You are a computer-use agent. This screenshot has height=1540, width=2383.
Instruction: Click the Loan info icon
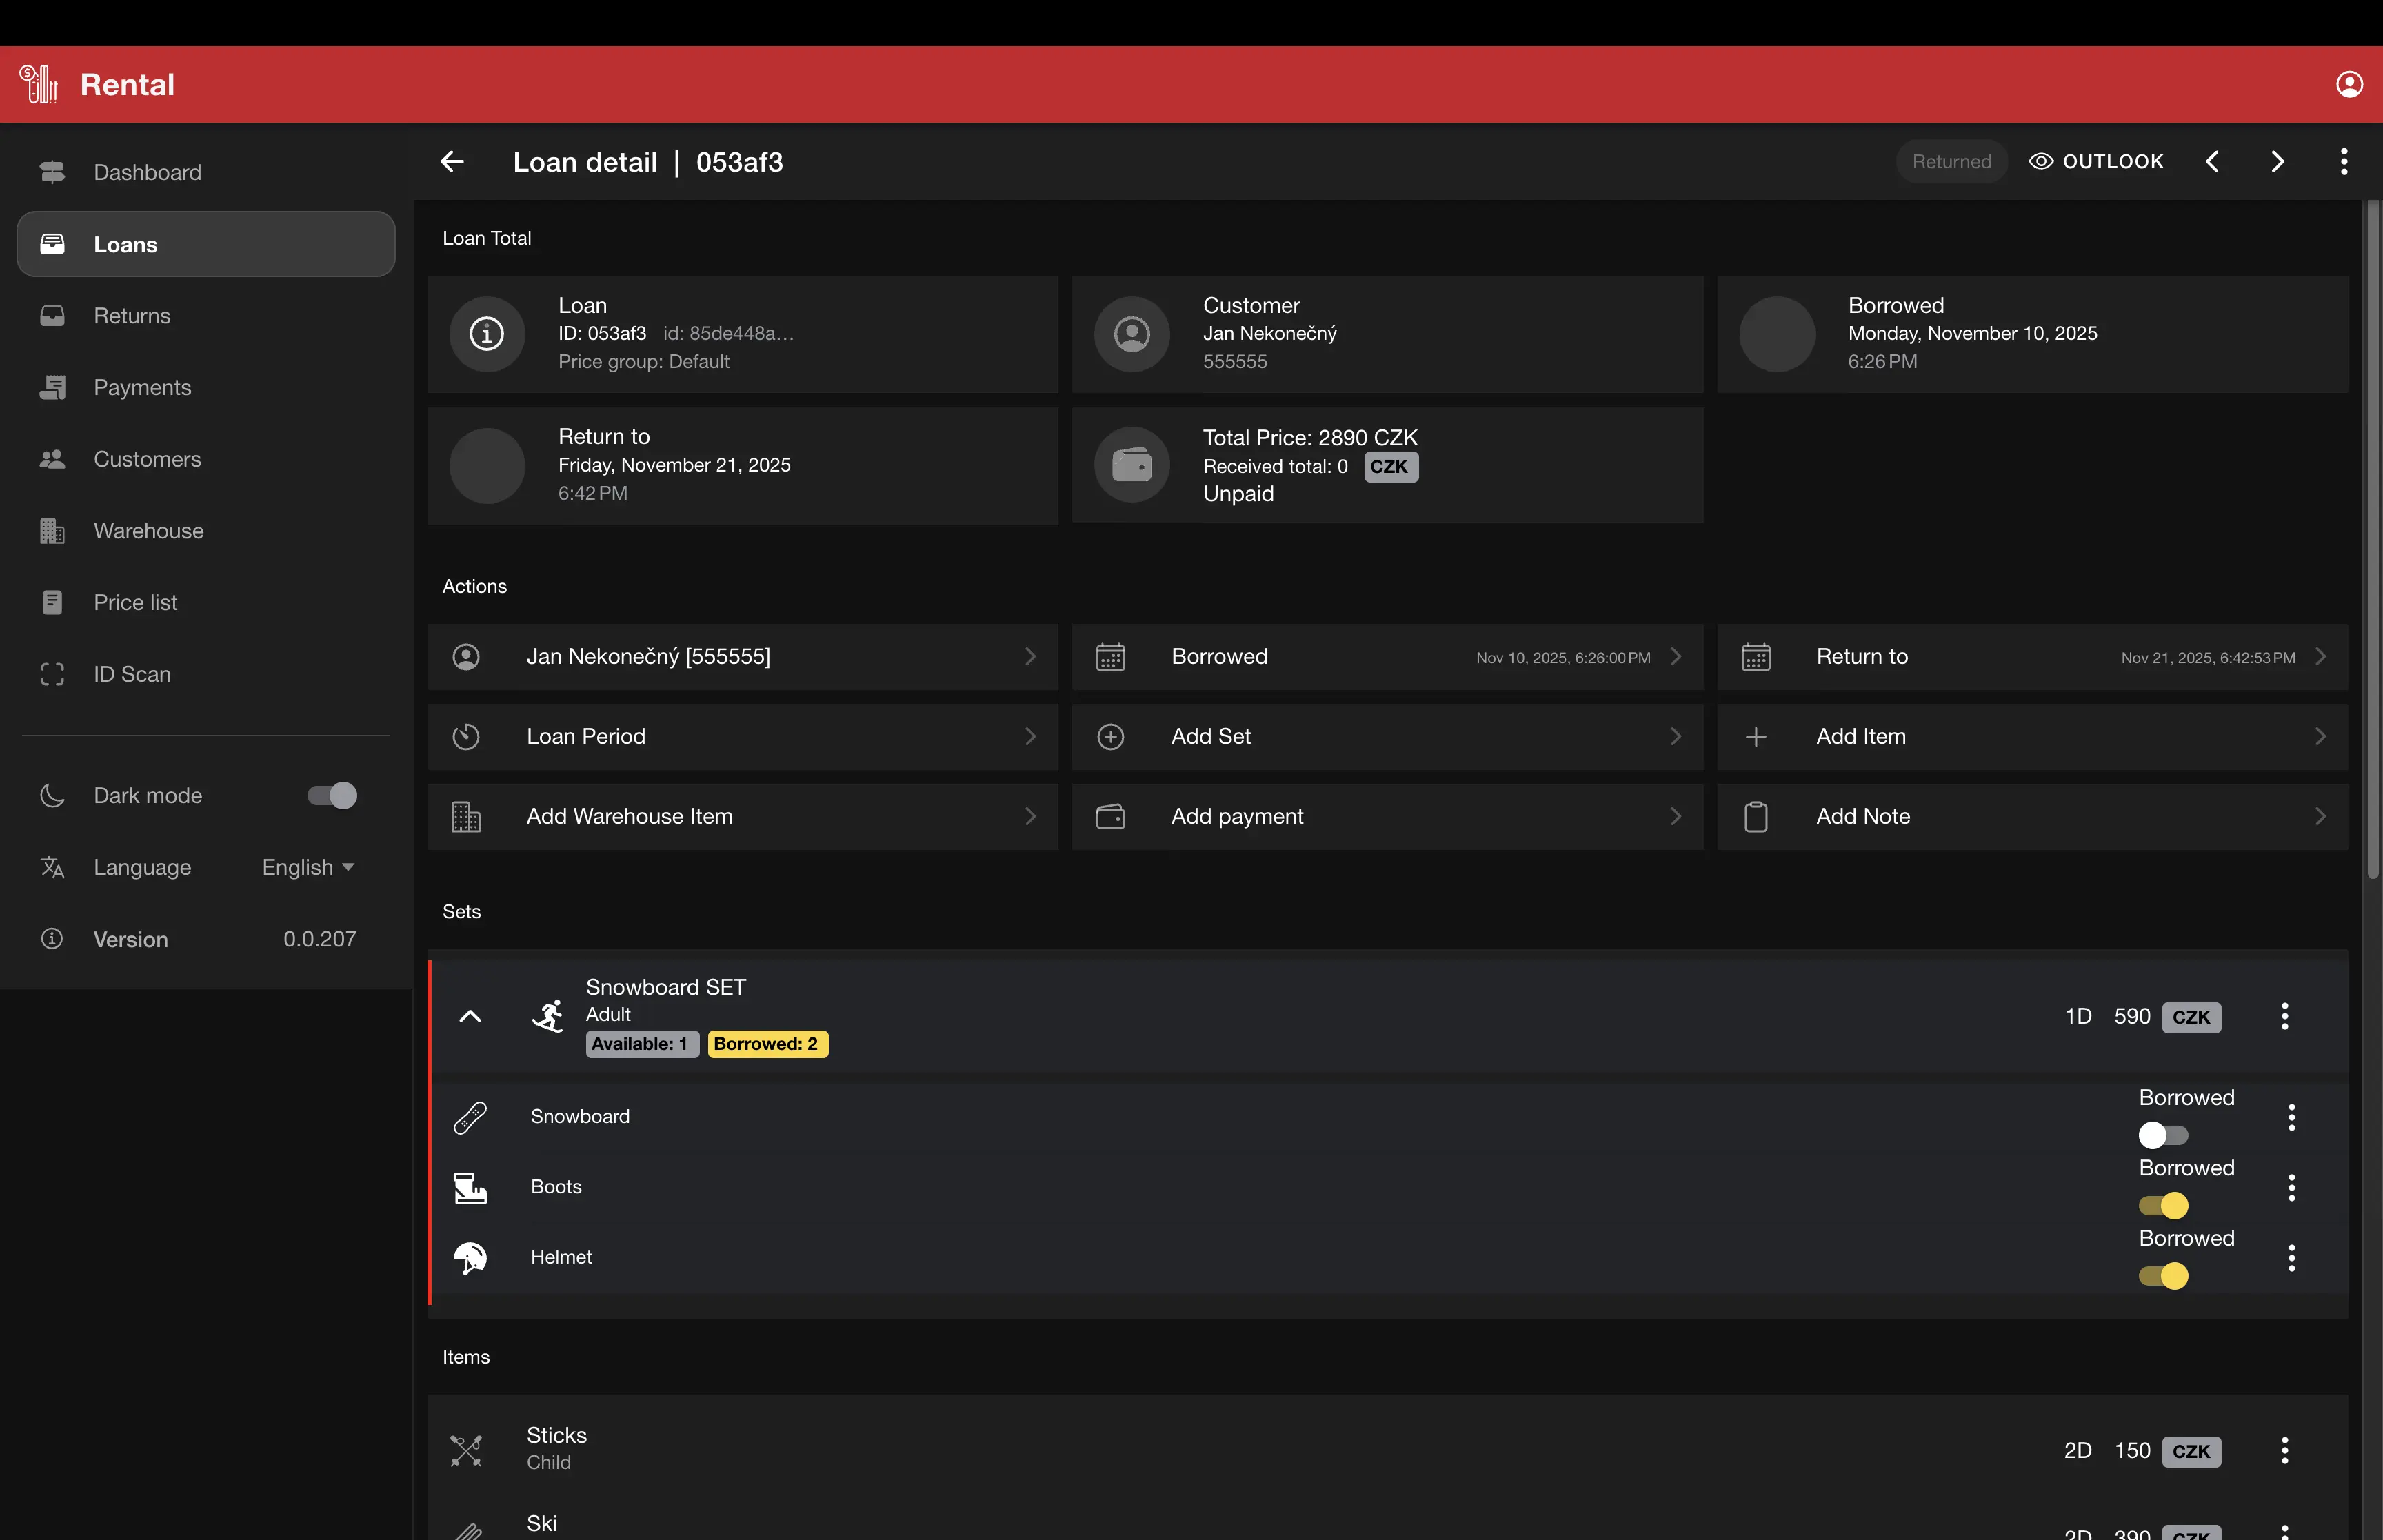click(x=487, y=334)
